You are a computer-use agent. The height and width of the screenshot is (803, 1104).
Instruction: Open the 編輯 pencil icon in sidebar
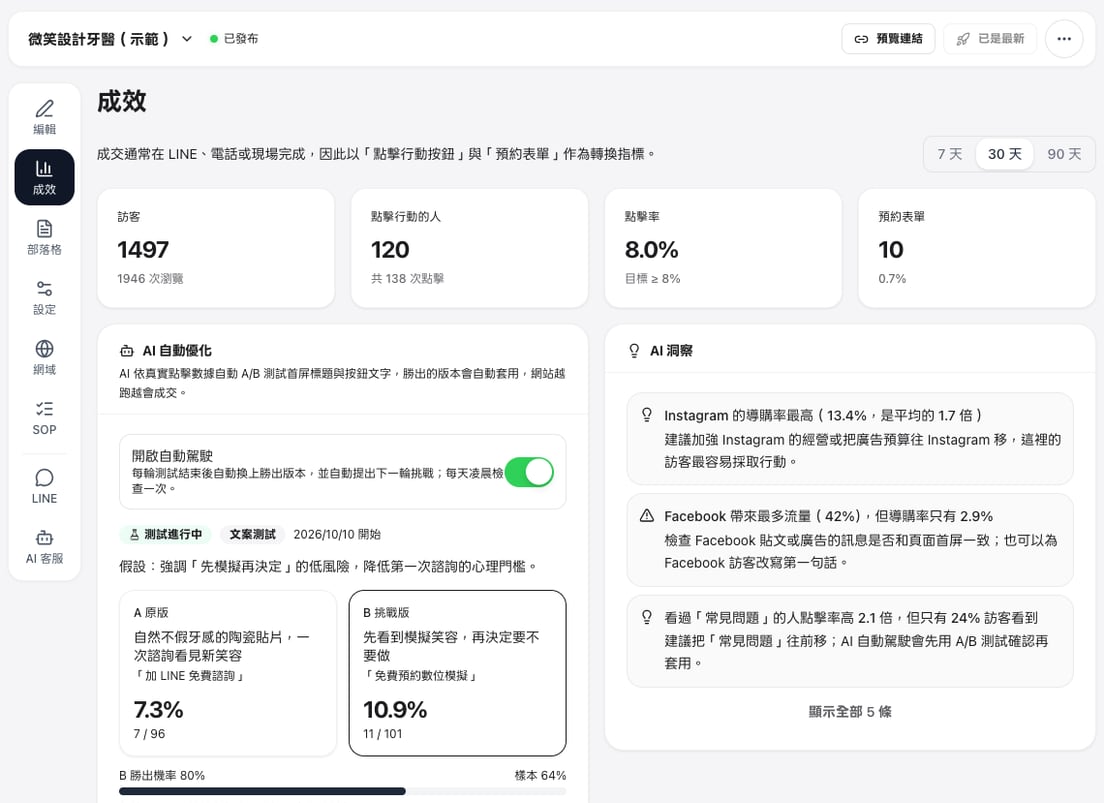(x=44, y=108)
